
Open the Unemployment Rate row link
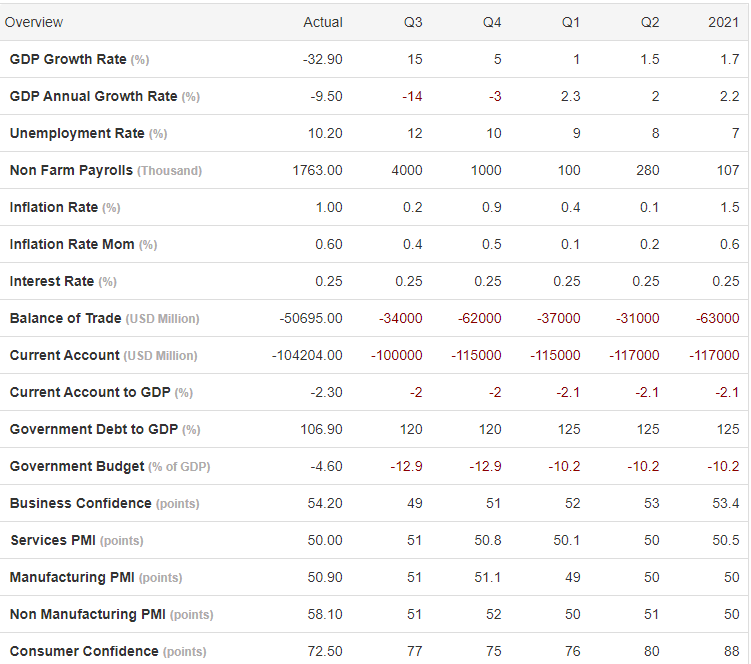click(x=77, y=133)
